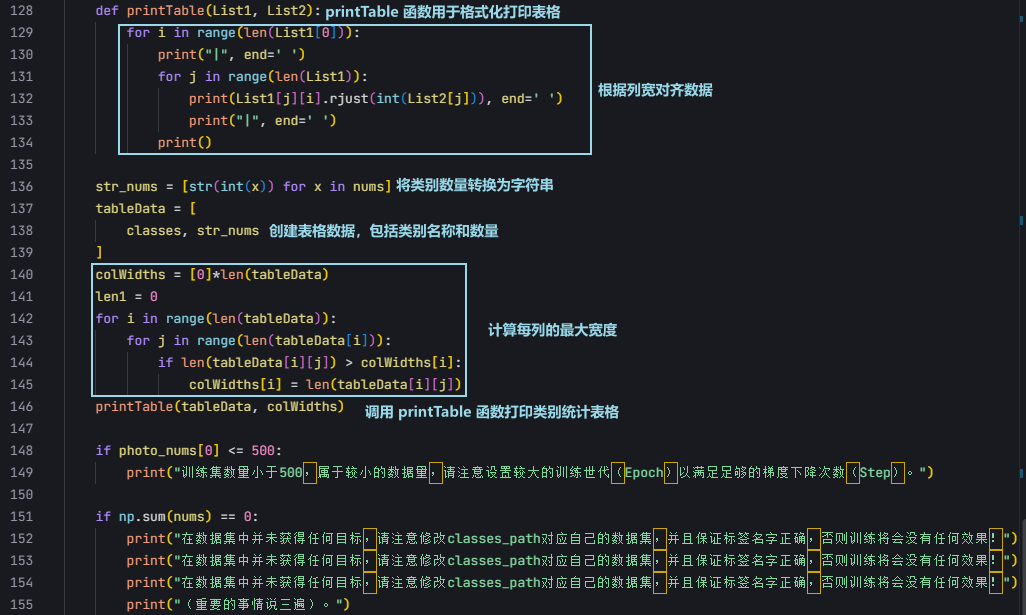Click the print("|", end=' ') on line 130
The height and width of the screenshot is (615, 1026).
click(231, 55)
